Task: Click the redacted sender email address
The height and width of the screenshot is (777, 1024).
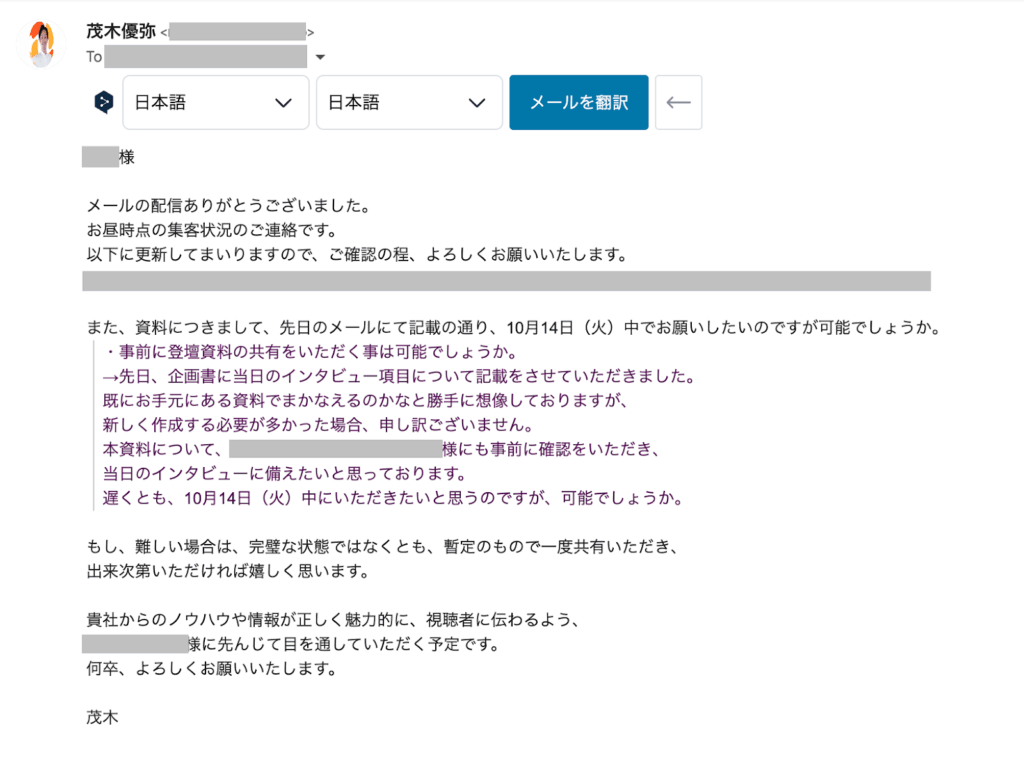Action: tap(238, 32)
